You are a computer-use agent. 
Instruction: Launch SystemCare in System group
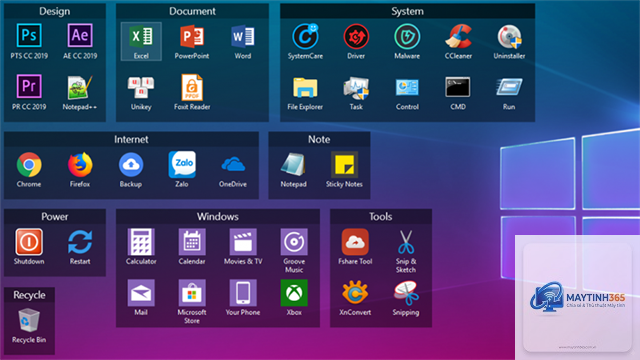(x=305, y=37)
